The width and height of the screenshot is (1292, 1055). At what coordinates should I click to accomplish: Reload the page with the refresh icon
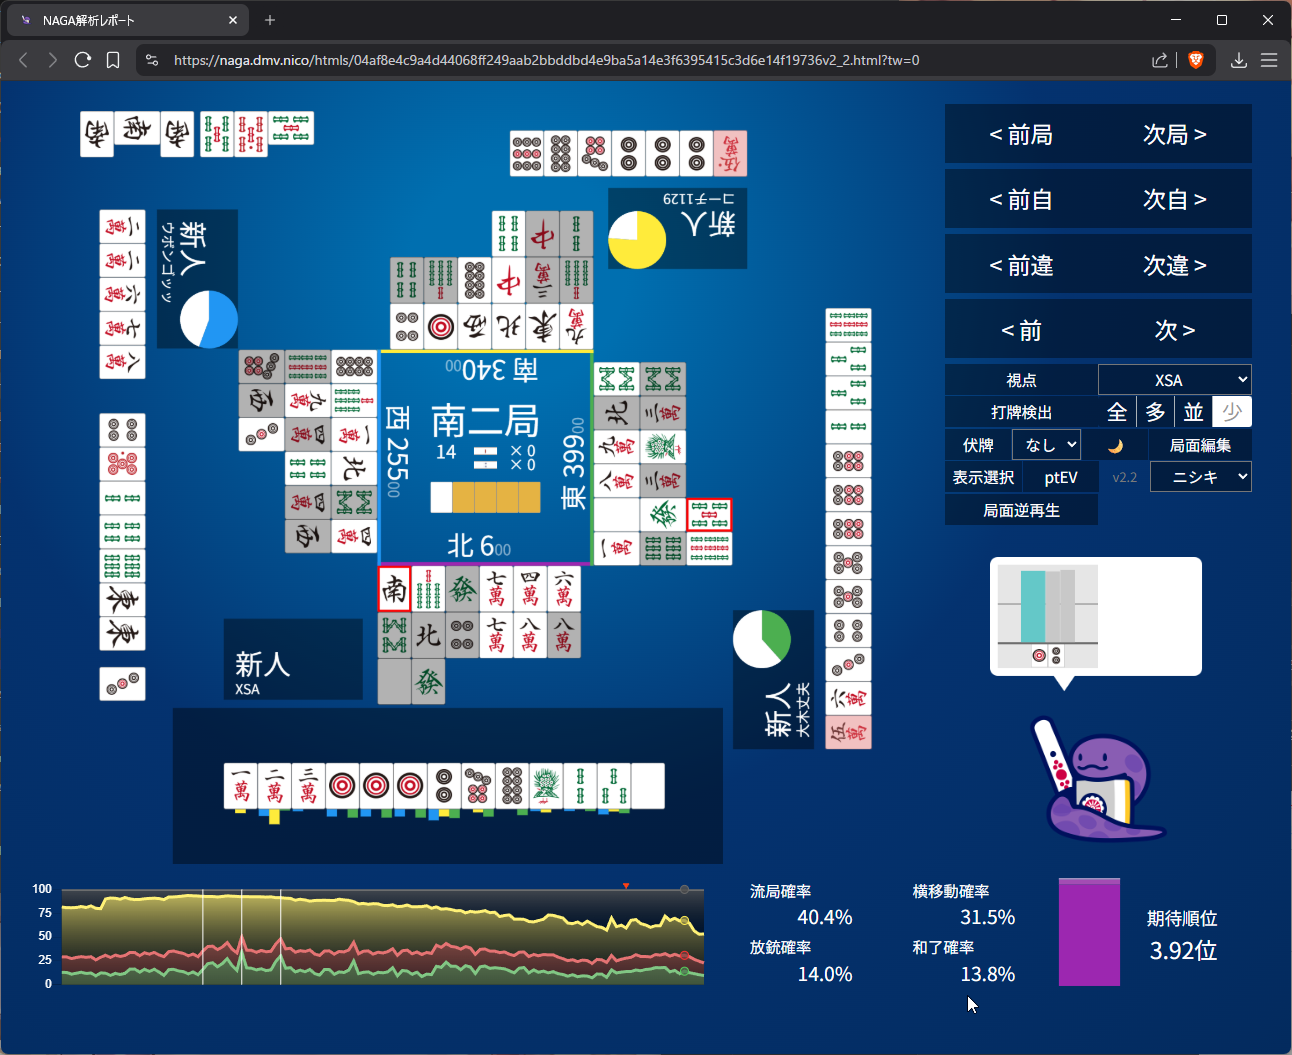(x=83, y=60)
